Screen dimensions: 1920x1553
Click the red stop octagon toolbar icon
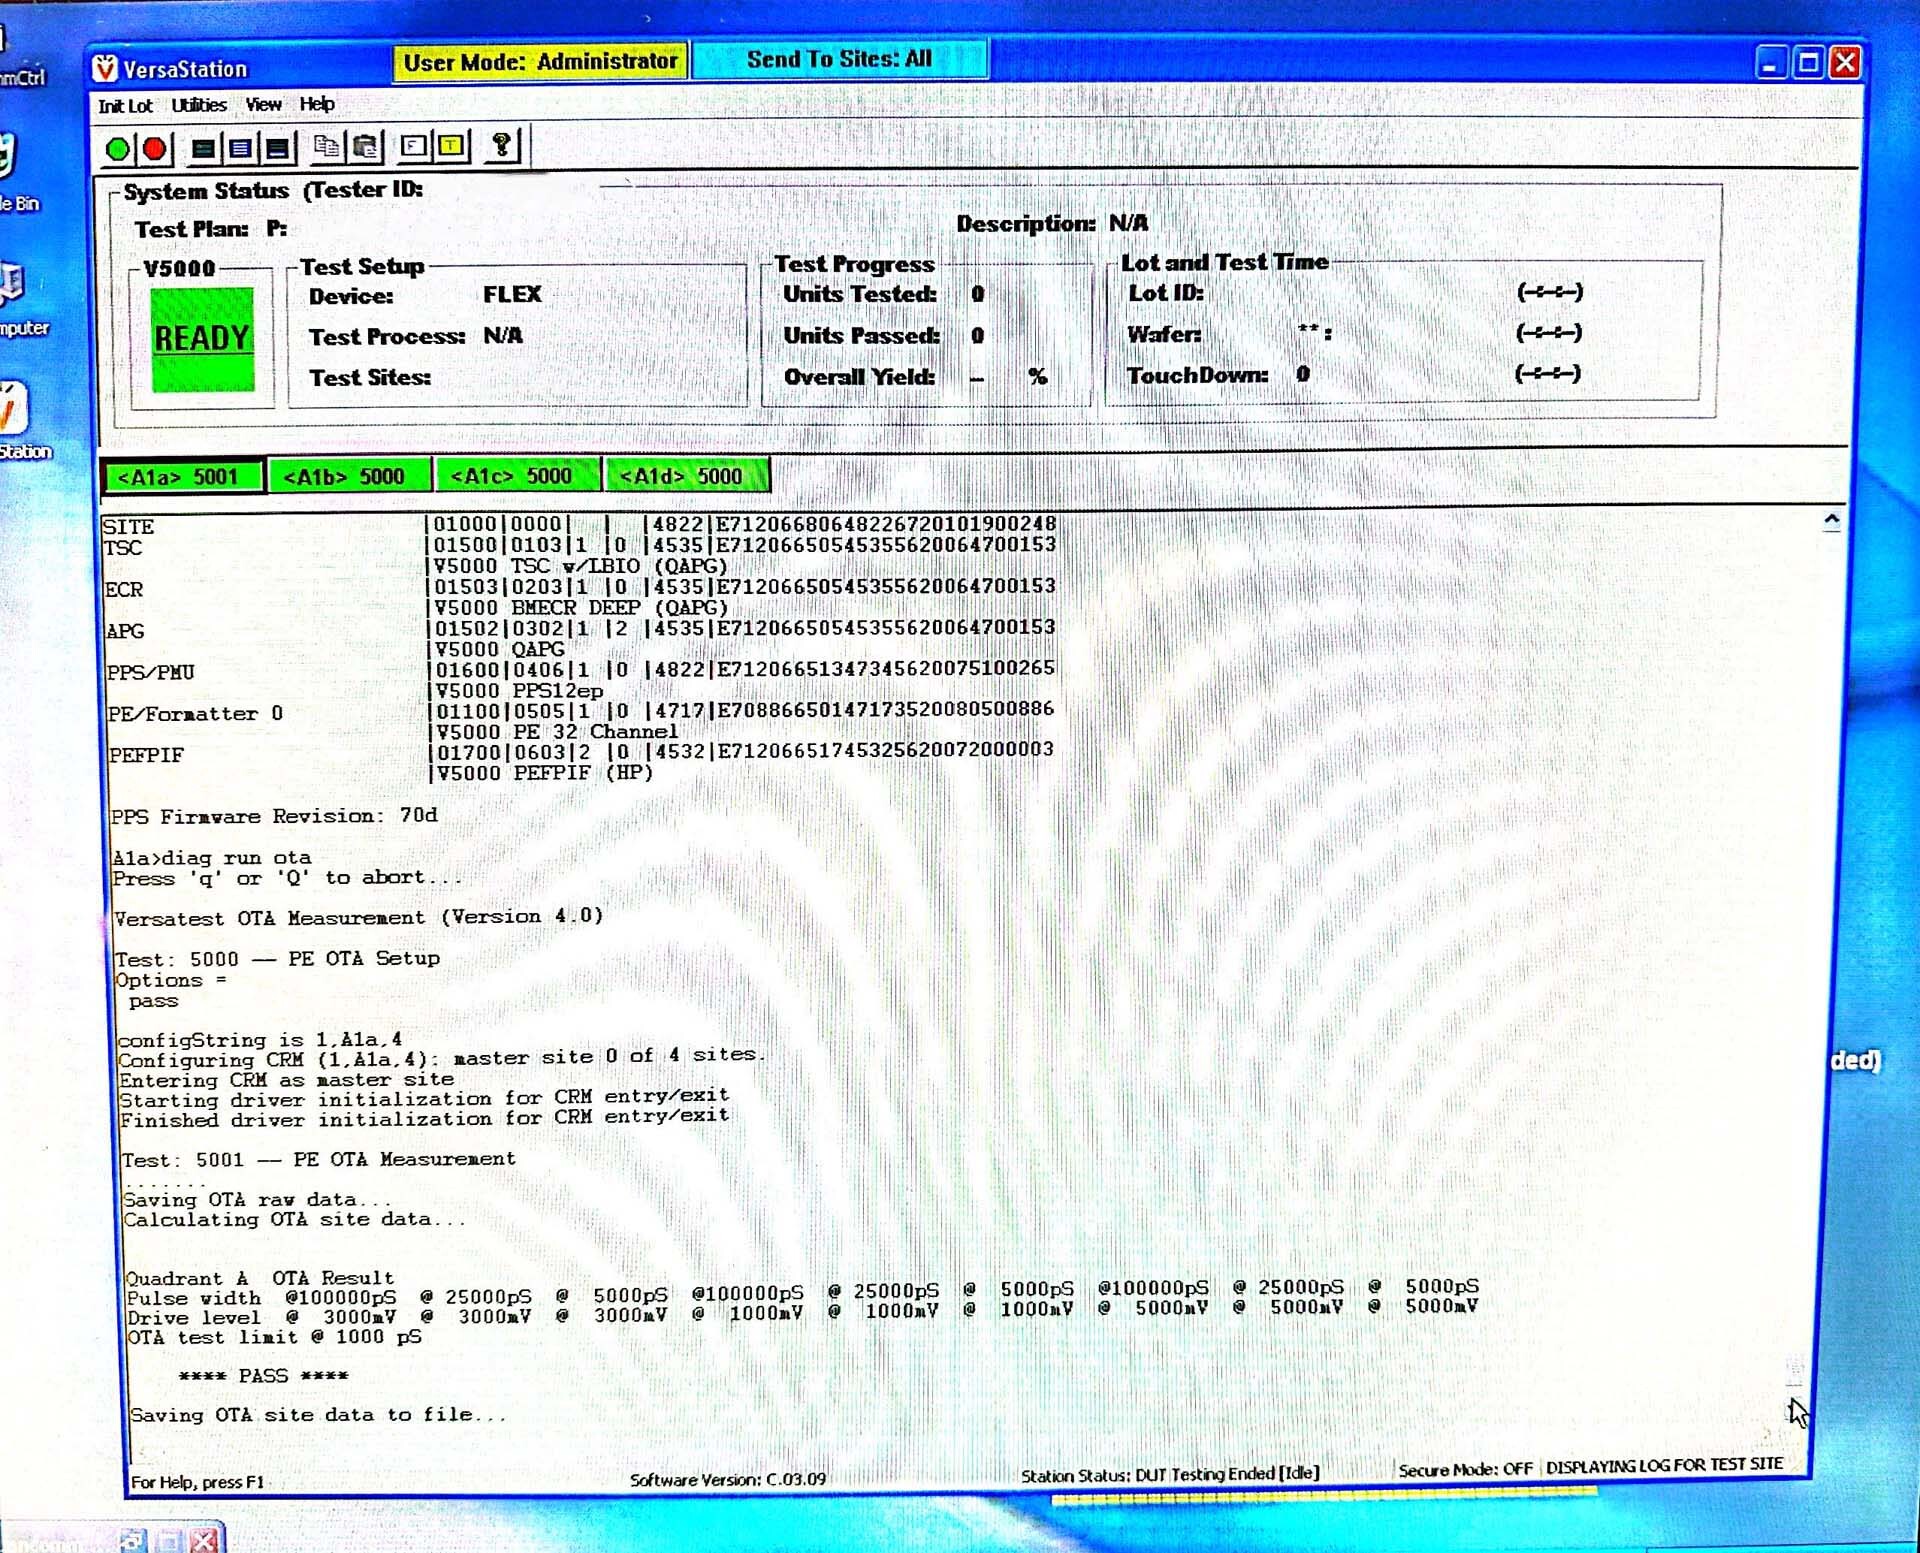154,148
